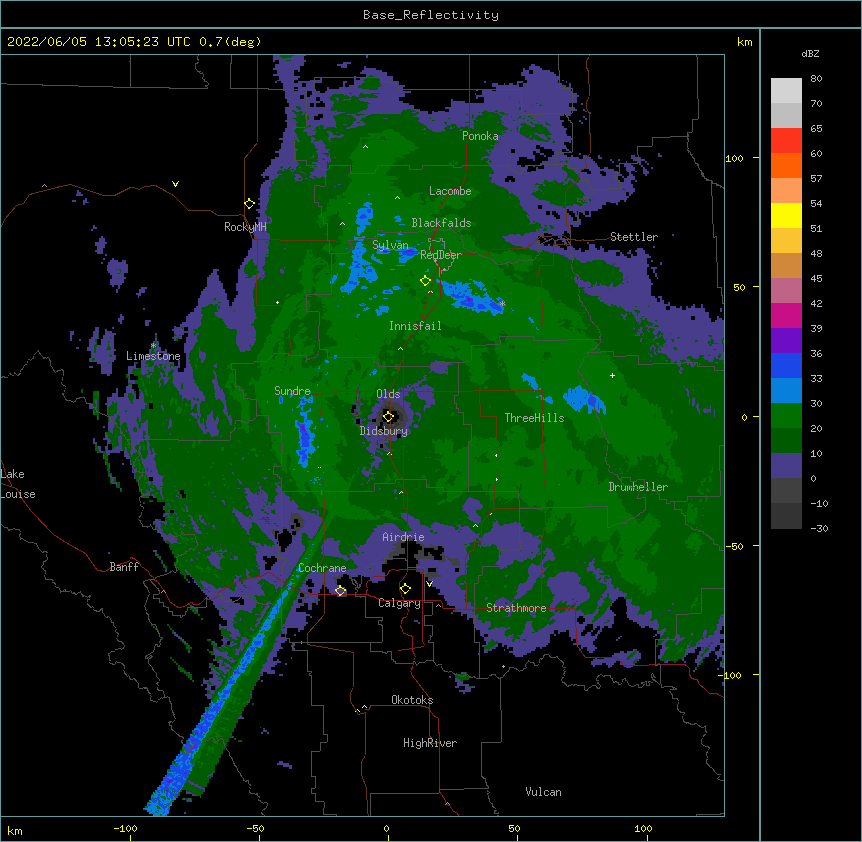Click the Drumheller label
Image resolution: width=862 pixels, height=842 pixels.
638,487
